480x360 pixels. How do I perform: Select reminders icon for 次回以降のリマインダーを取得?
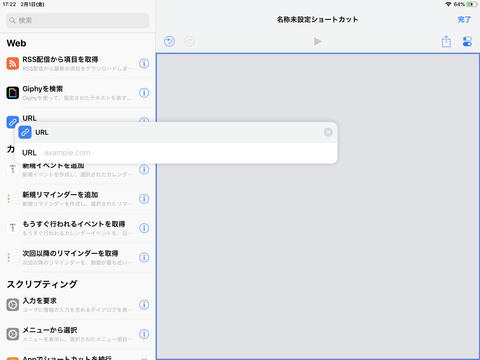[13, 257]
